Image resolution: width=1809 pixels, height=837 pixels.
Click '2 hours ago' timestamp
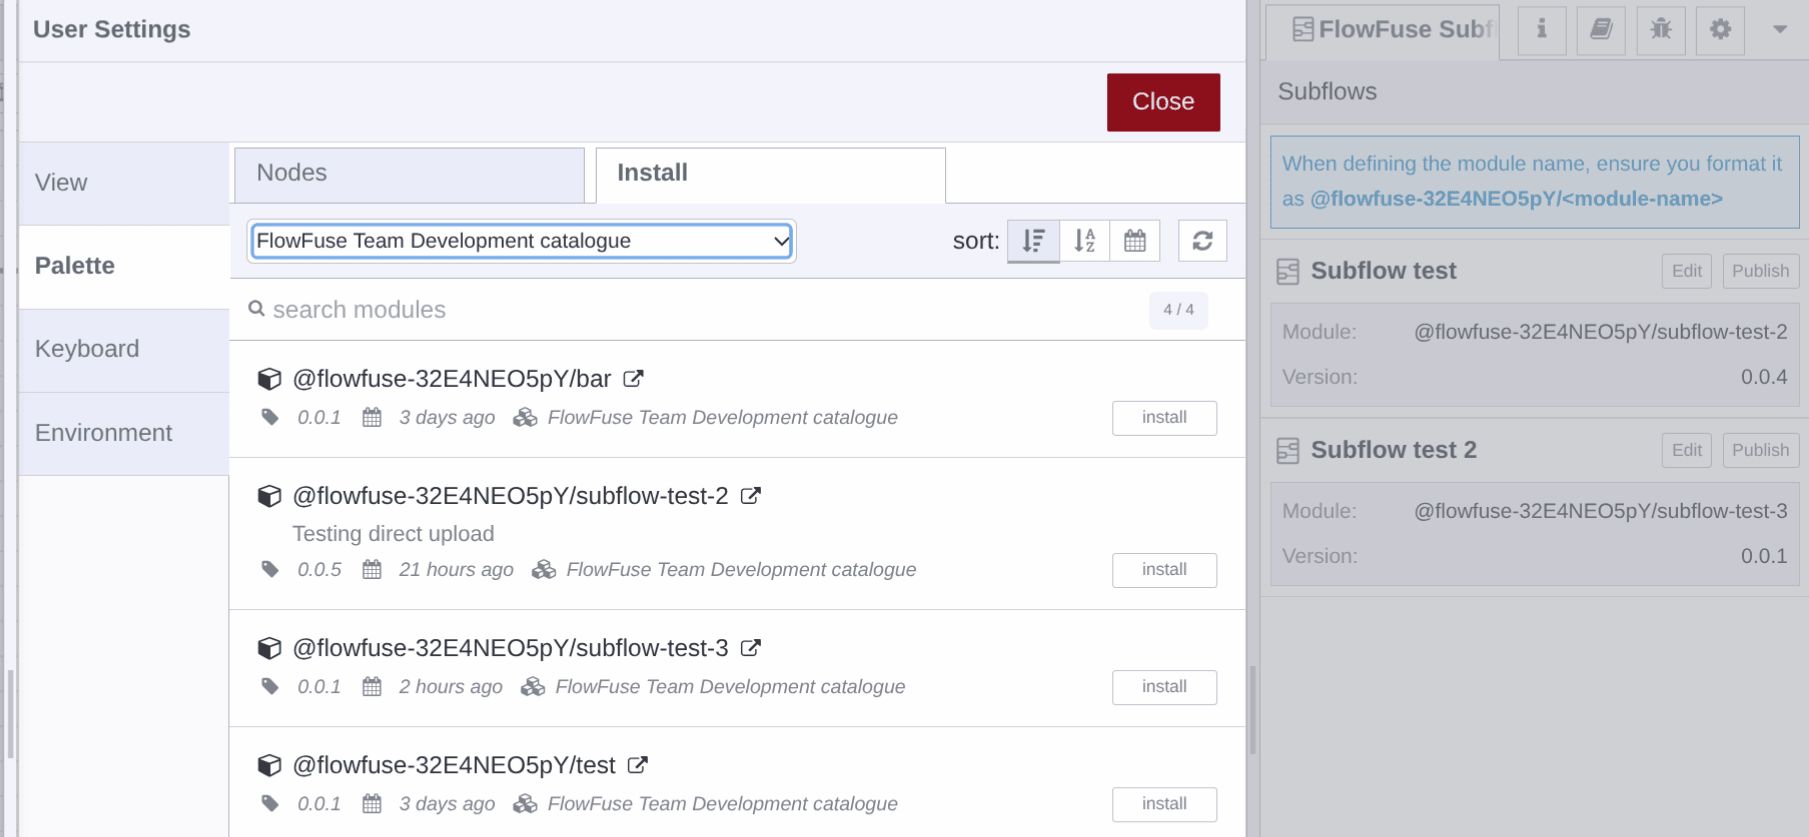(450, 687)
